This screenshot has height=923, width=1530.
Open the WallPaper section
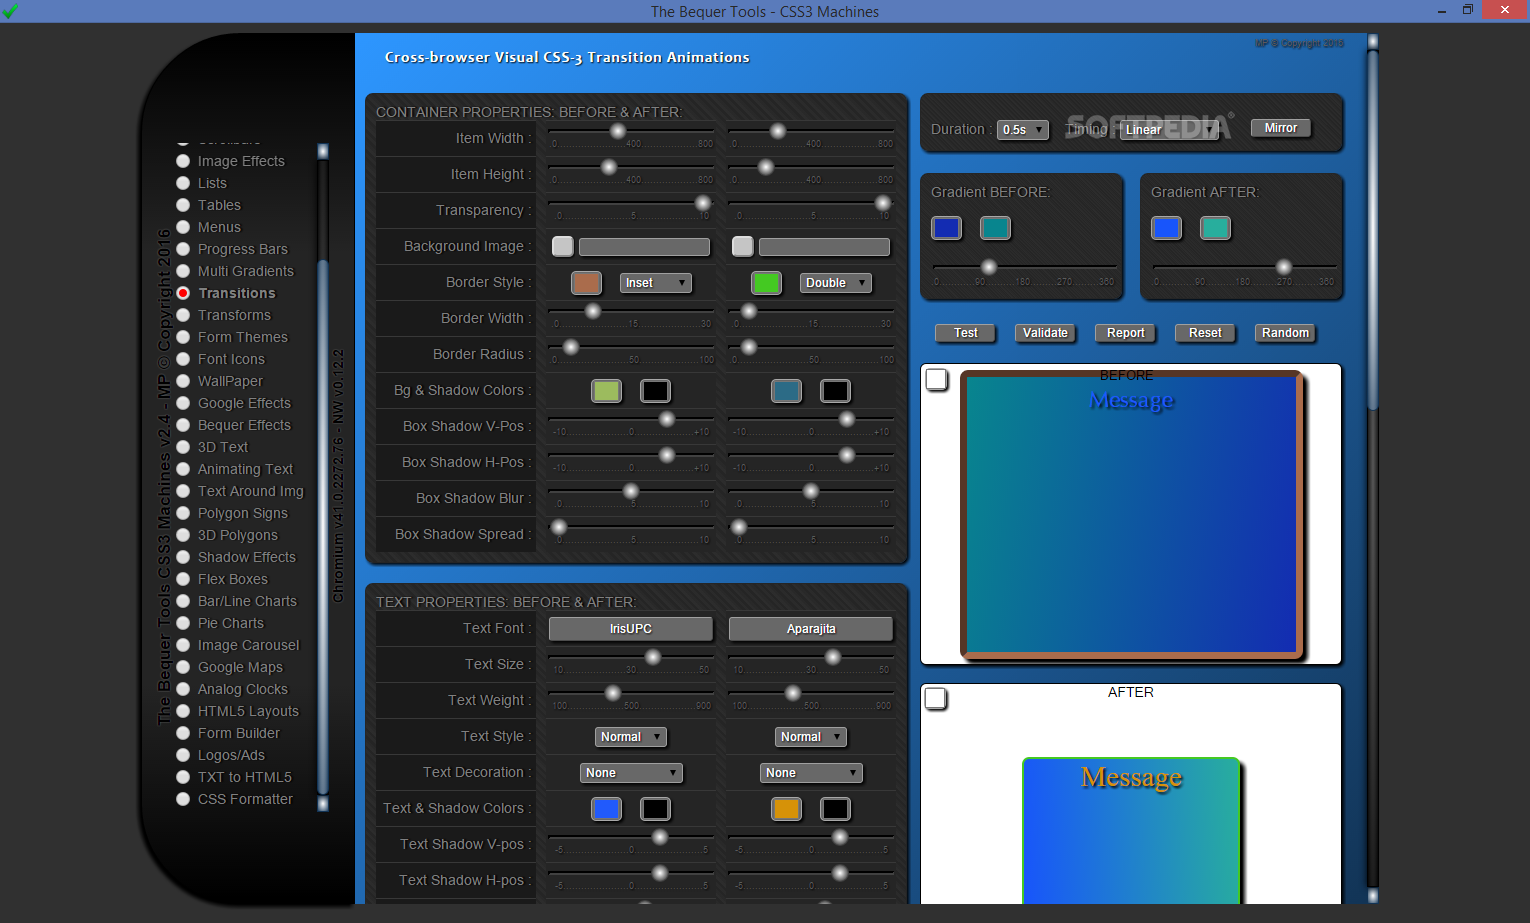pyautogui.click(x=230, y=381)
